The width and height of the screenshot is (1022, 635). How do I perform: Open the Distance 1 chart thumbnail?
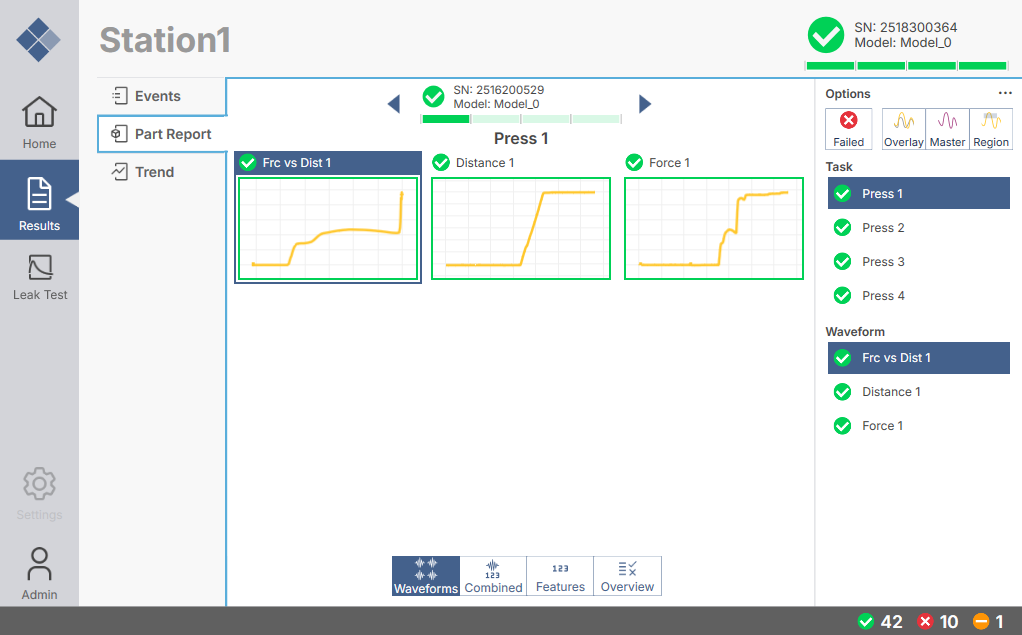(521, 229)
